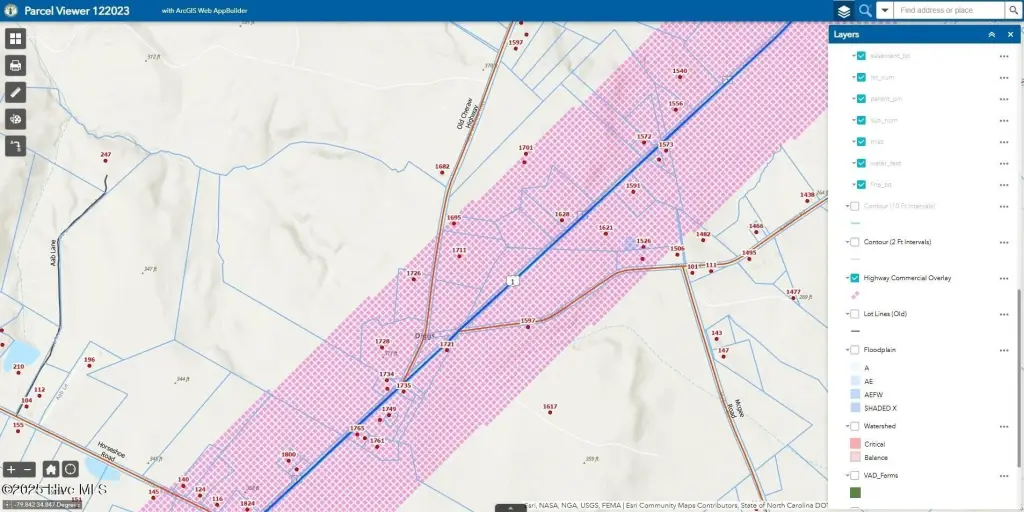Zoom in on the map

click(11, 469)
